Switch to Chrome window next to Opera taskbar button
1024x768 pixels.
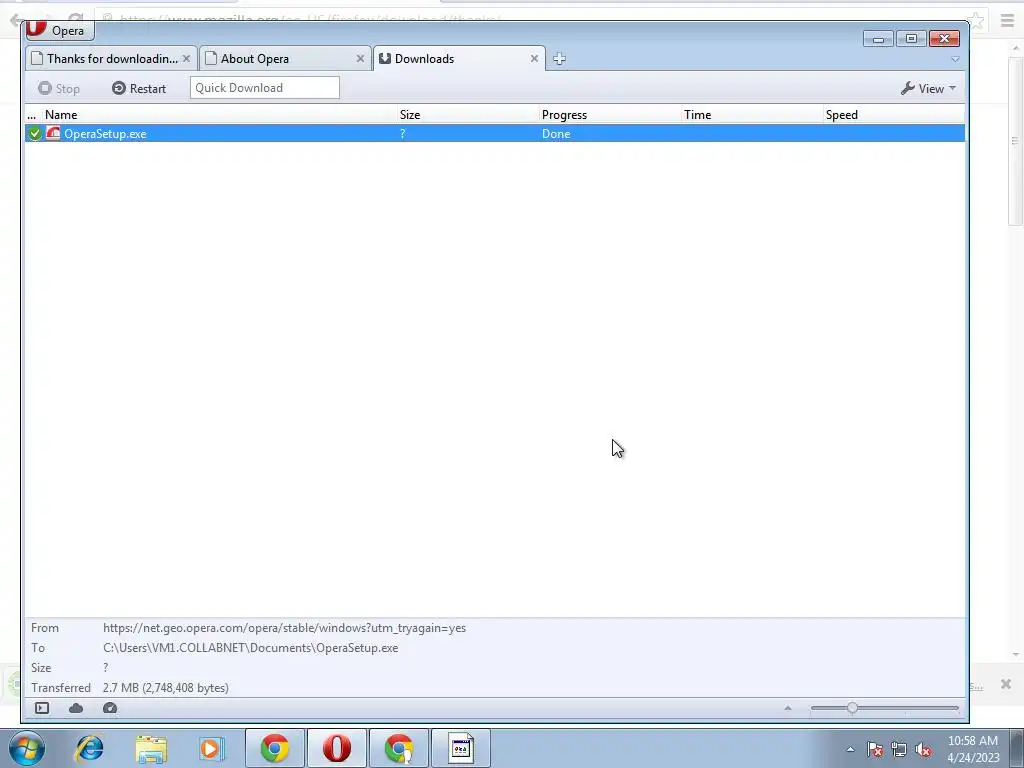point(398,748)
